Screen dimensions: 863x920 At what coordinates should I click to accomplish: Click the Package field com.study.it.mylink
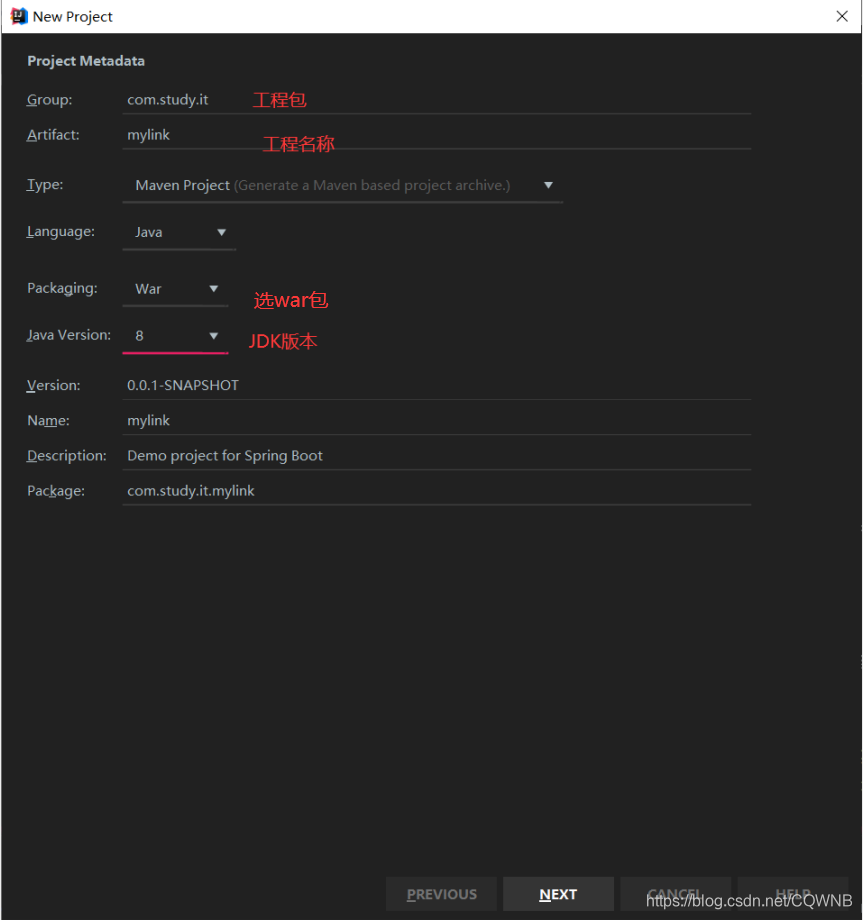[x=436, y=491]
